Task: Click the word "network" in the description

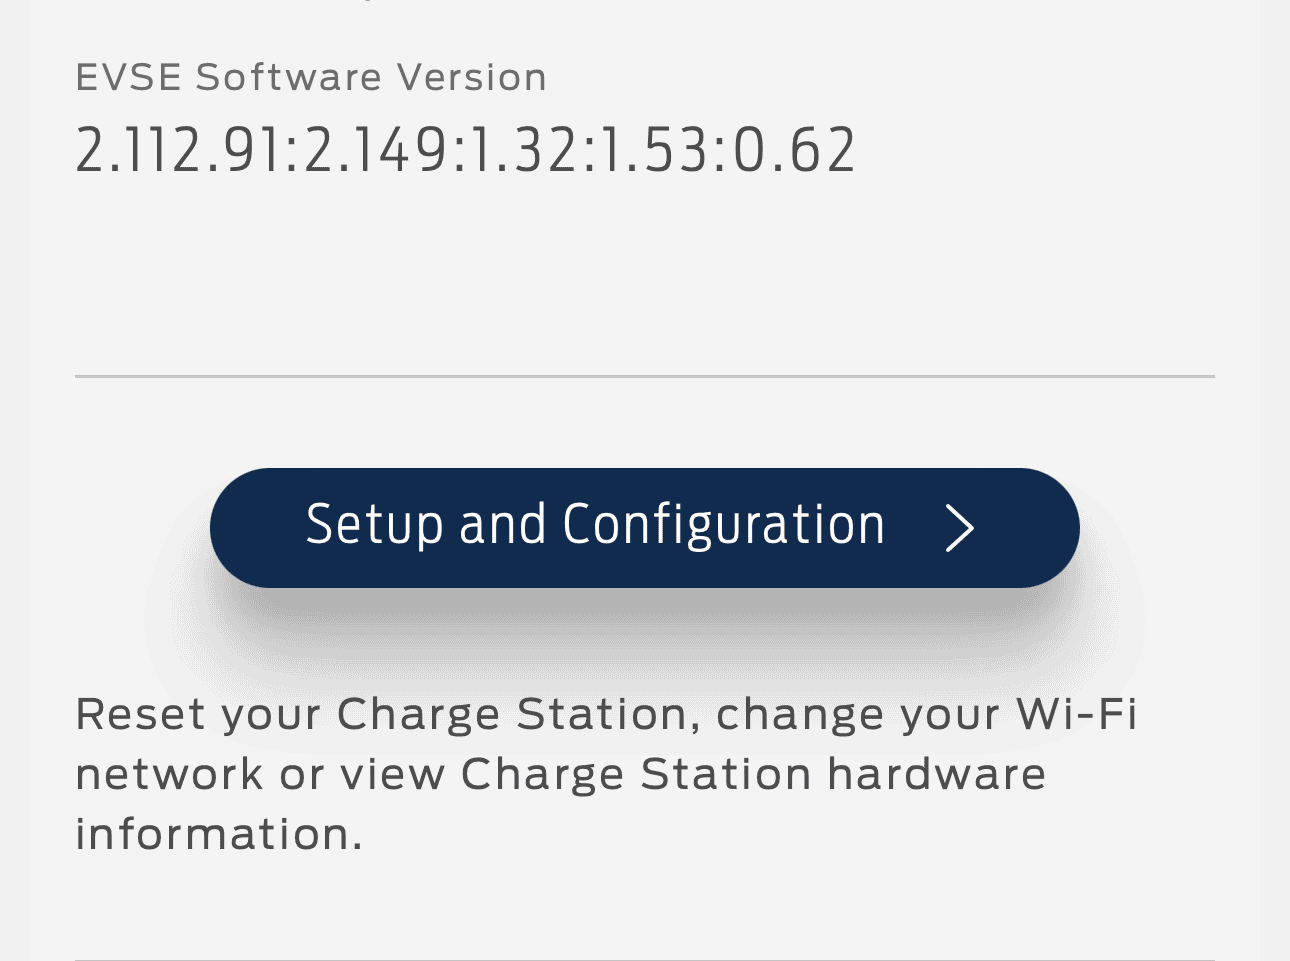Action: pos(169,775)
